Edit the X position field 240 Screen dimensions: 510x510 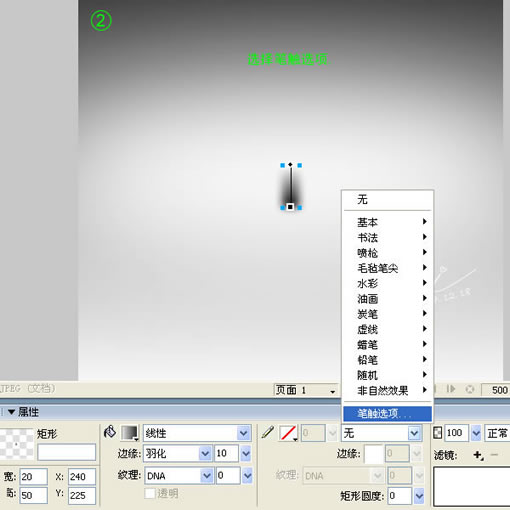pos(82,476)
